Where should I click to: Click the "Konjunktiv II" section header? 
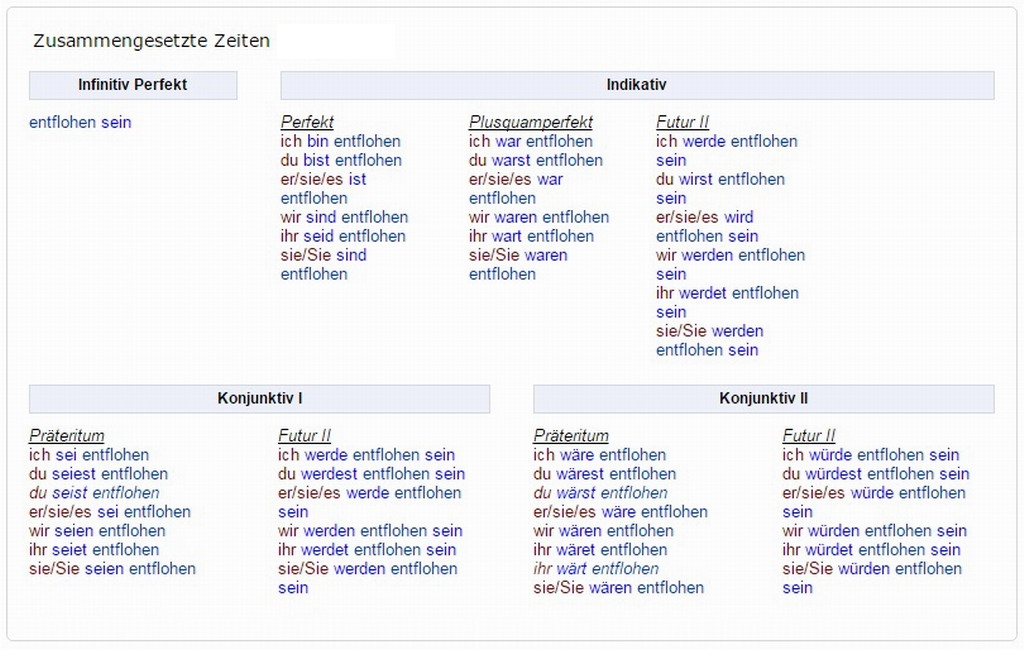tap(763, 398)
